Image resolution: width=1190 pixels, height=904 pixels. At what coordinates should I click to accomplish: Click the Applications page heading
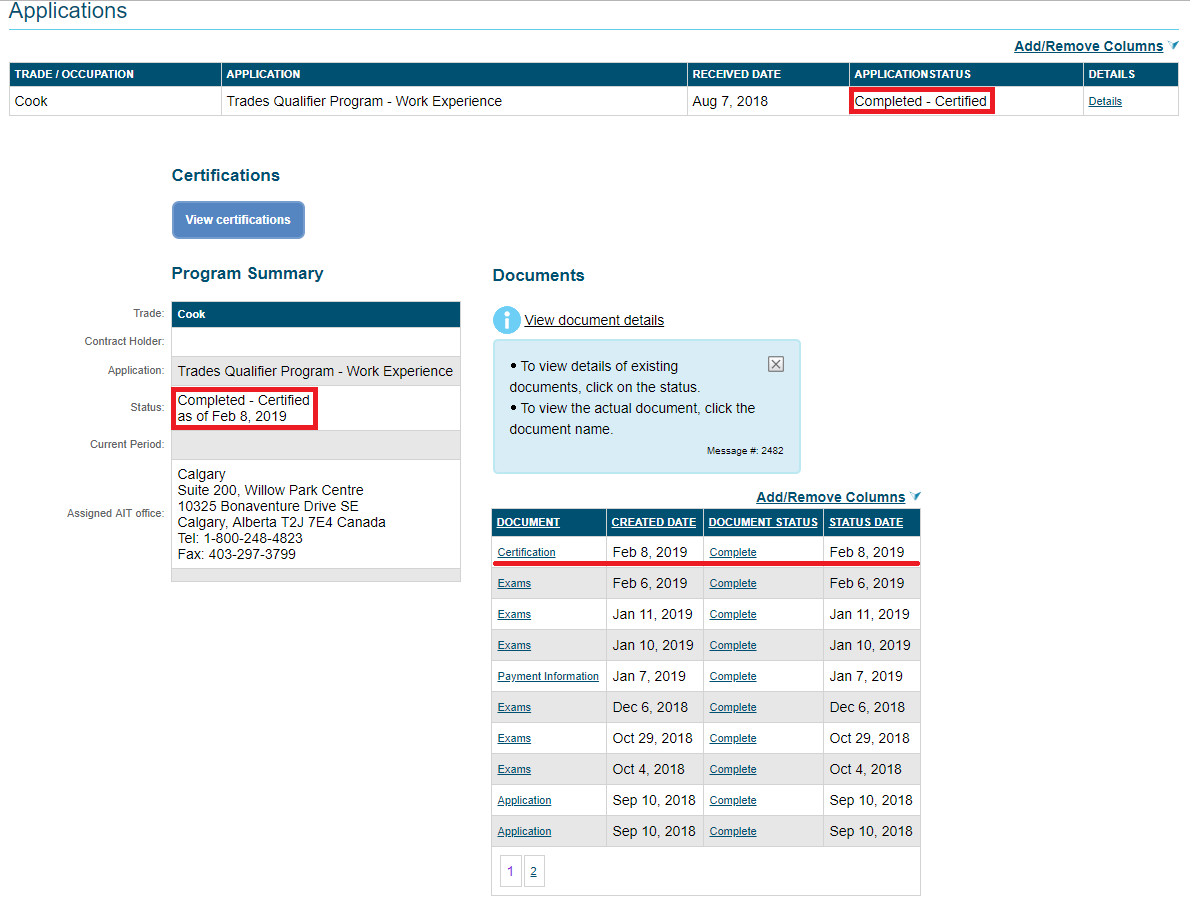click(x=68, y=11)
